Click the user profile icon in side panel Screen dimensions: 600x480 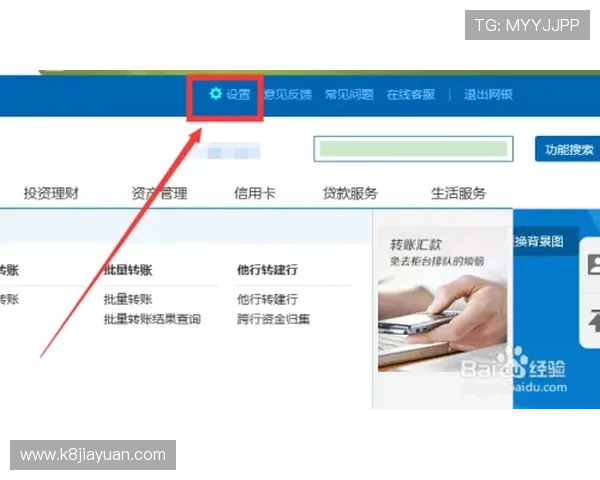pos(594,264)
